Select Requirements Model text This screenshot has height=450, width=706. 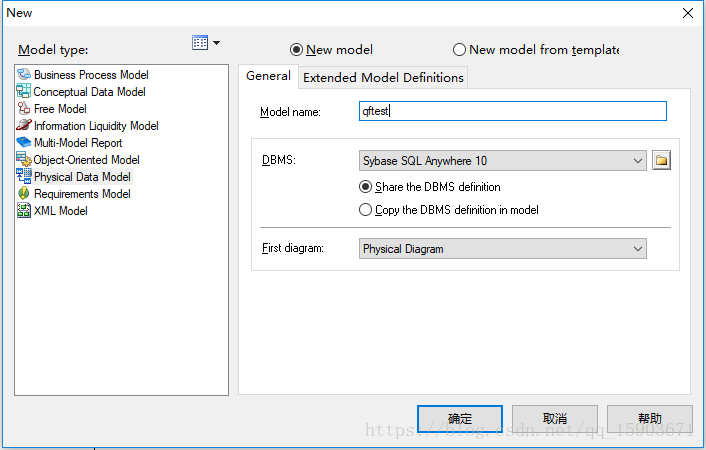coord(82,194)
